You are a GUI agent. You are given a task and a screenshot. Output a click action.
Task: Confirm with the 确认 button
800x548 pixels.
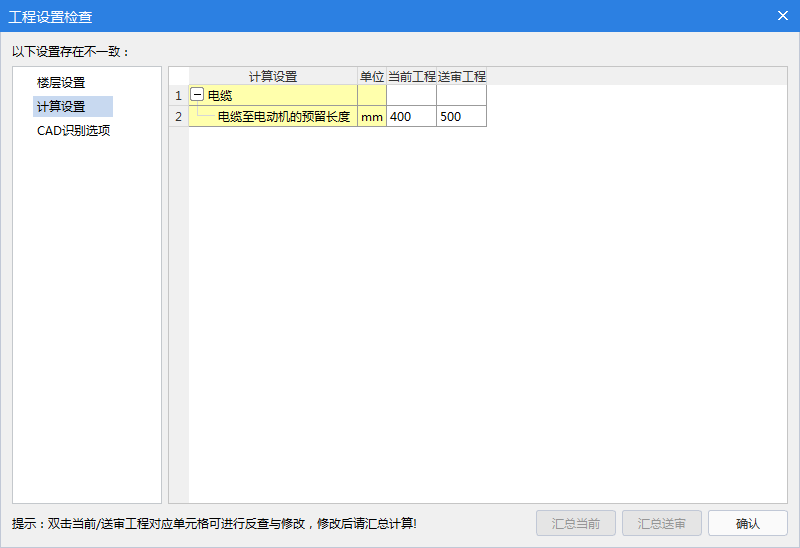click(x=747, y=524)
